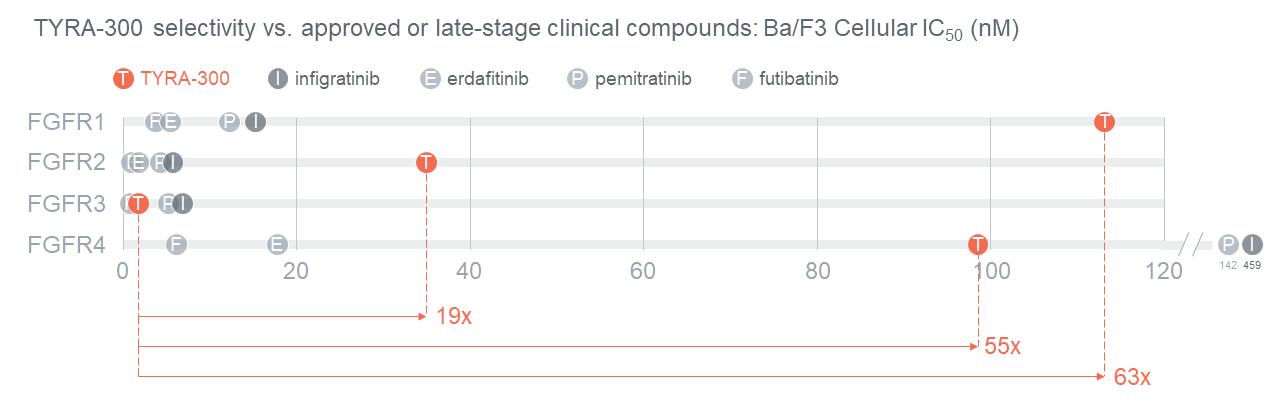Image resolution: width=1272 pixels, height=416 pixels.
Task: Click the off-scale infigratinib marker labeled 459
Action: point(1252,244)
